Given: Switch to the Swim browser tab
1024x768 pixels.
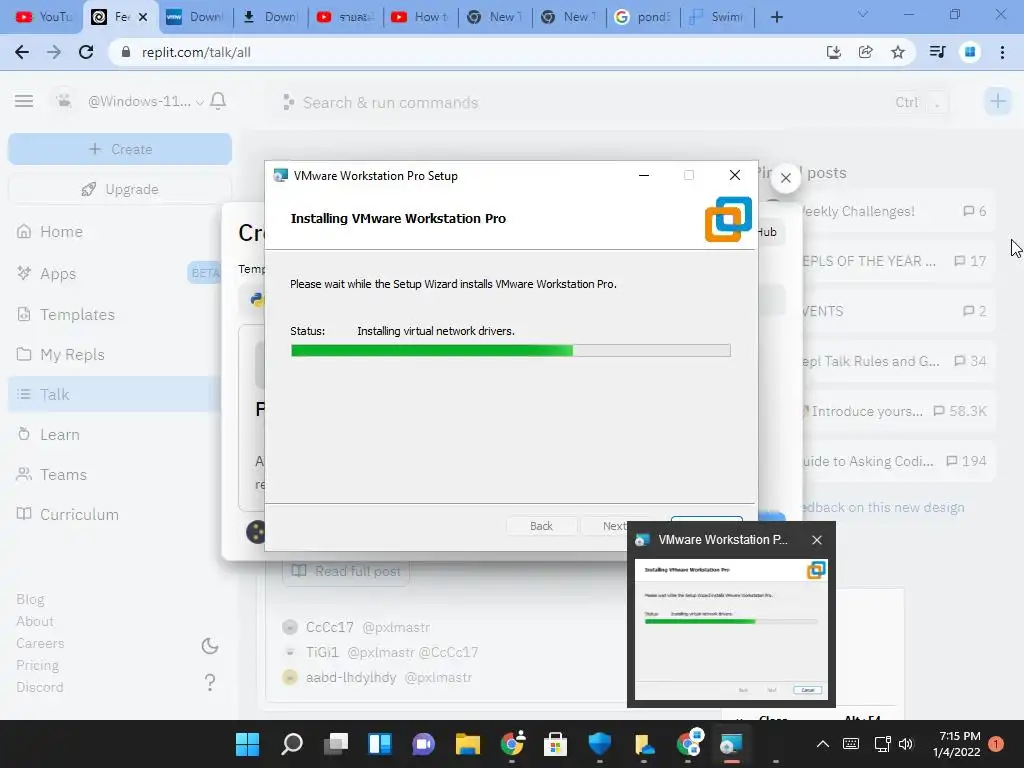Looking at the screenshot, I should 717,17.
